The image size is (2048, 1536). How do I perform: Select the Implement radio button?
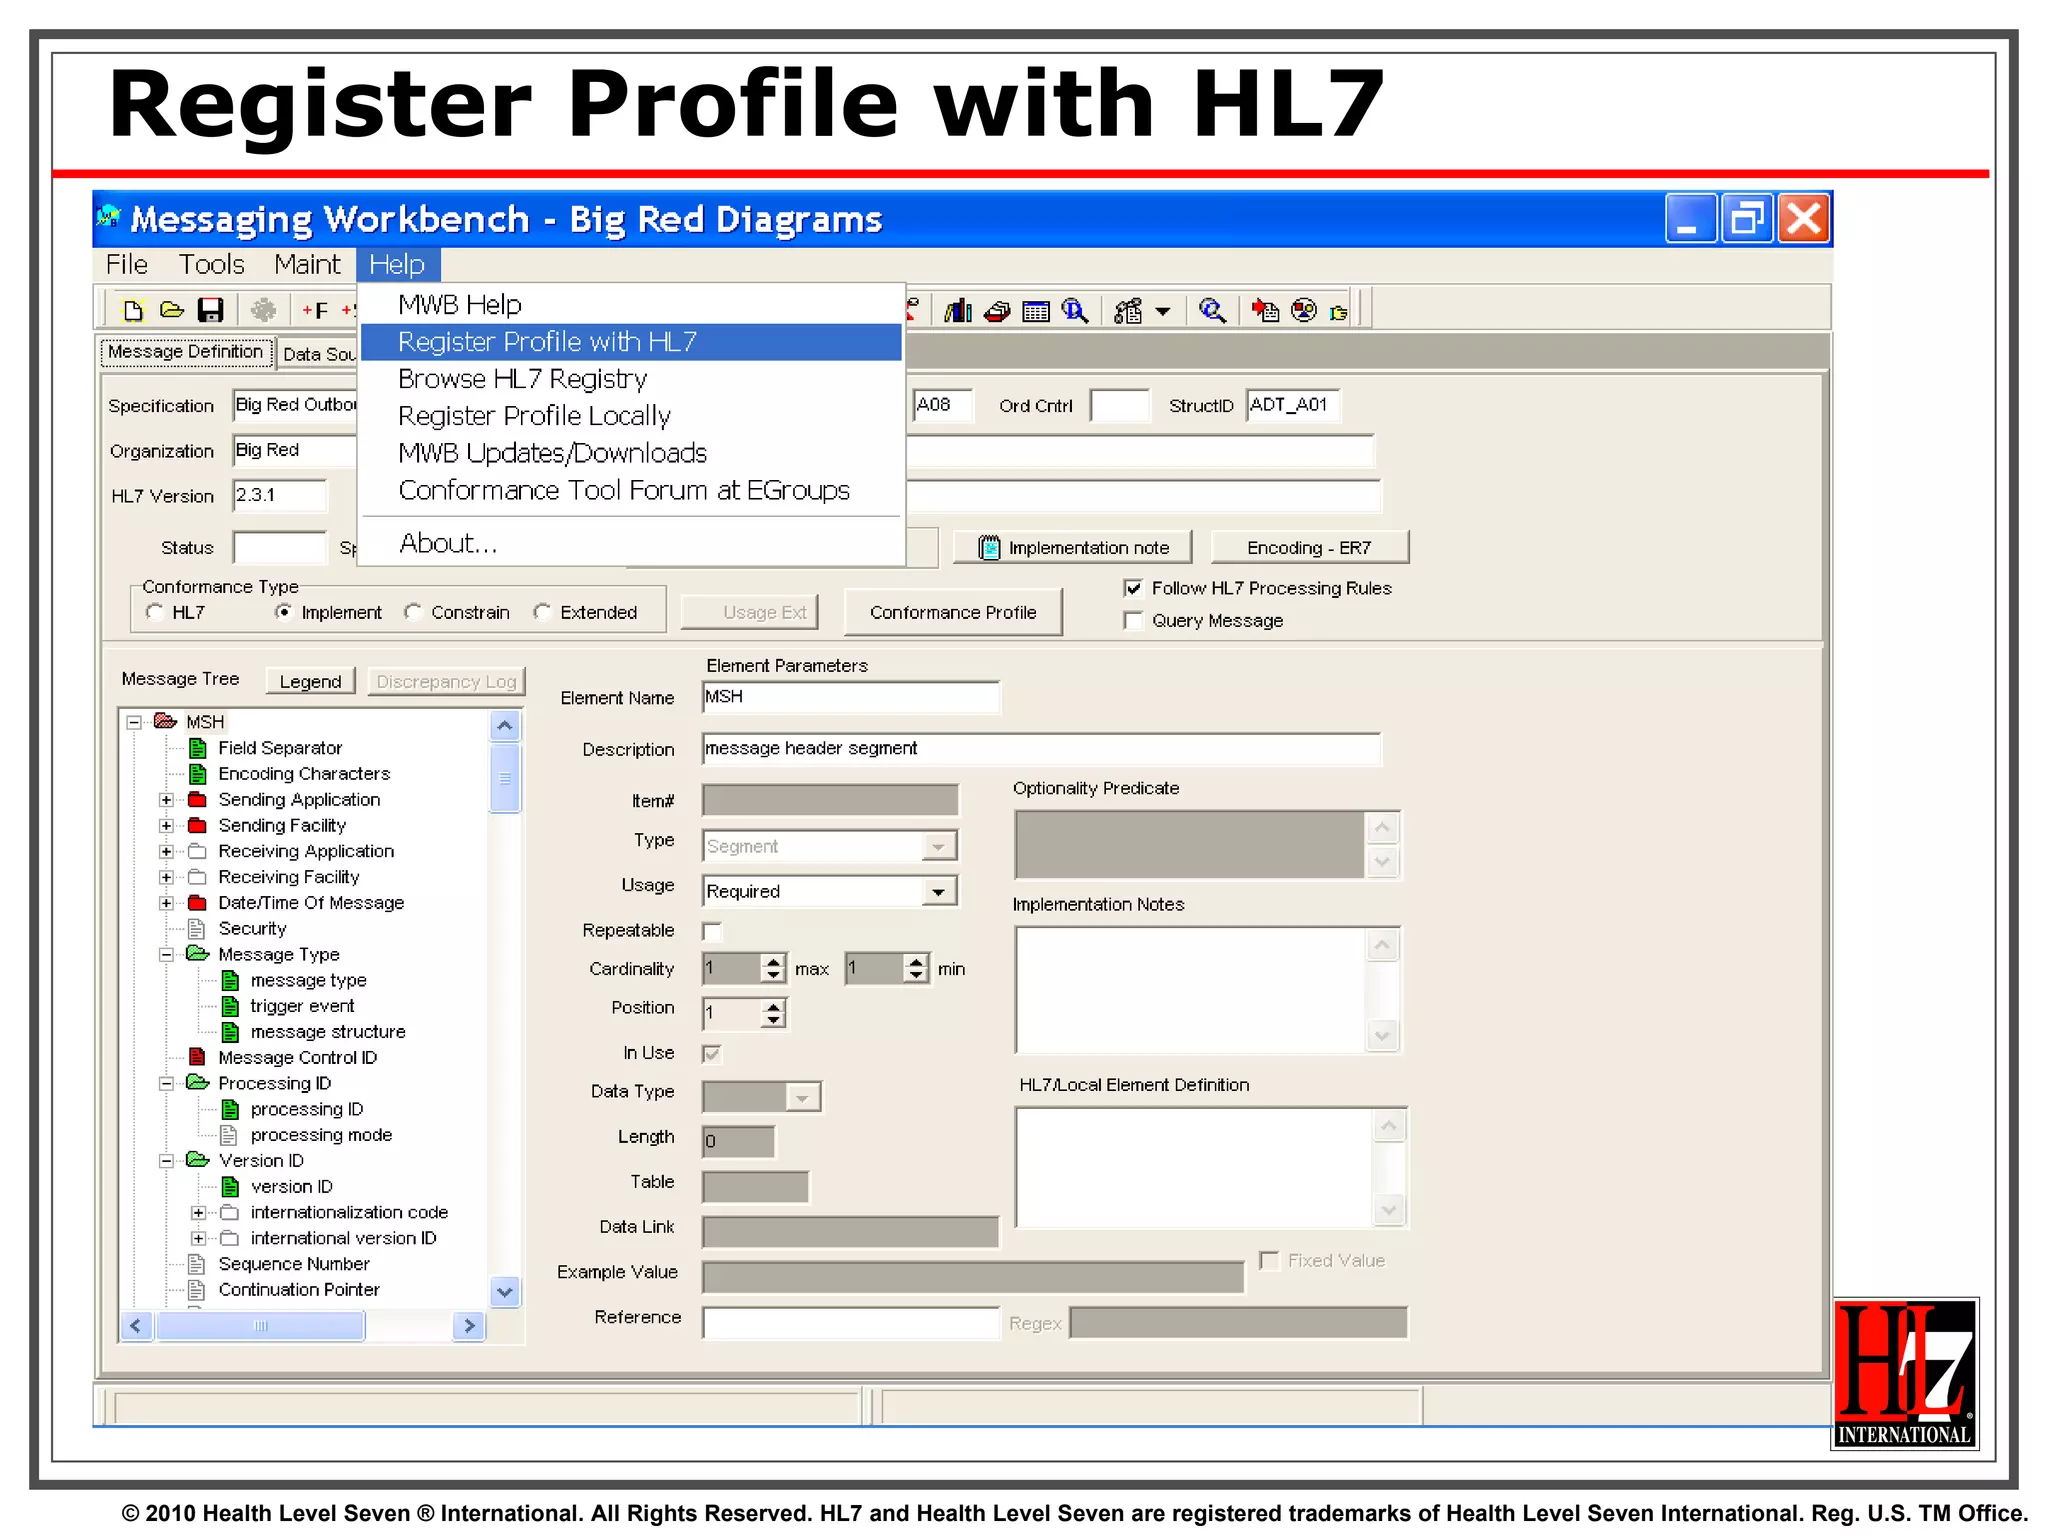point(284,612)
